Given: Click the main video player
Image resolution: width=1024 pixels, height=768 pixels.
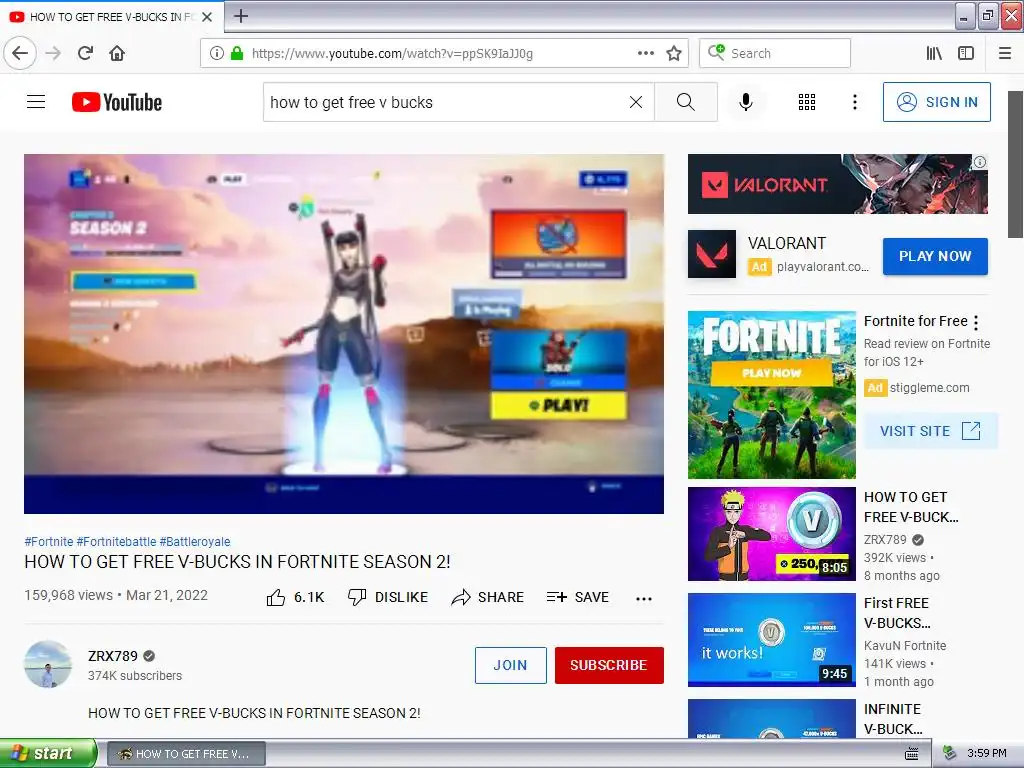Looking at the screenshot, I should [344, 334].
